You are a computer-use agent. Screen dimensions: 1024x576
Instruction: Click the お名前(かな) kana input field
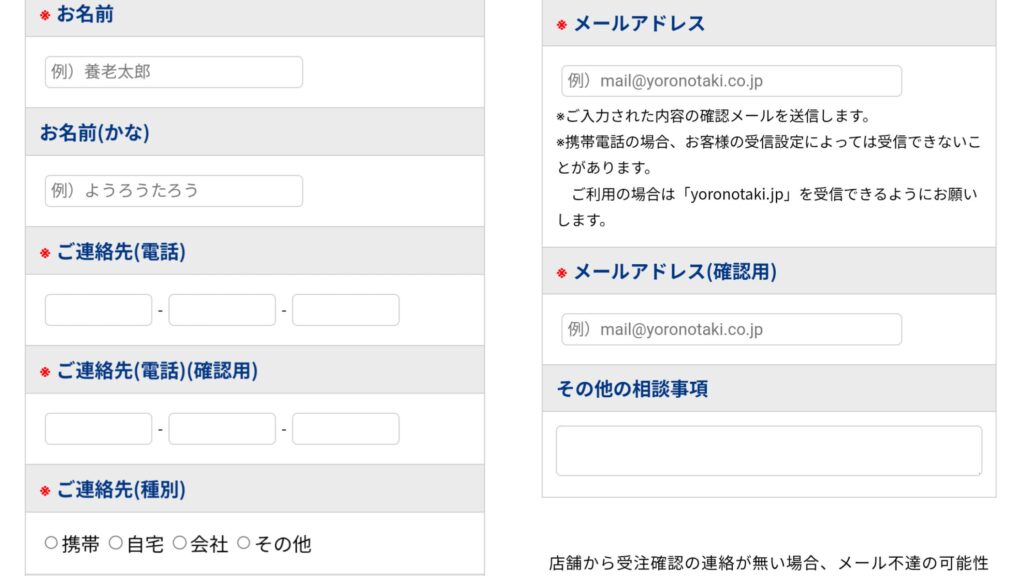pyautogui.click(x=174, y=191)
